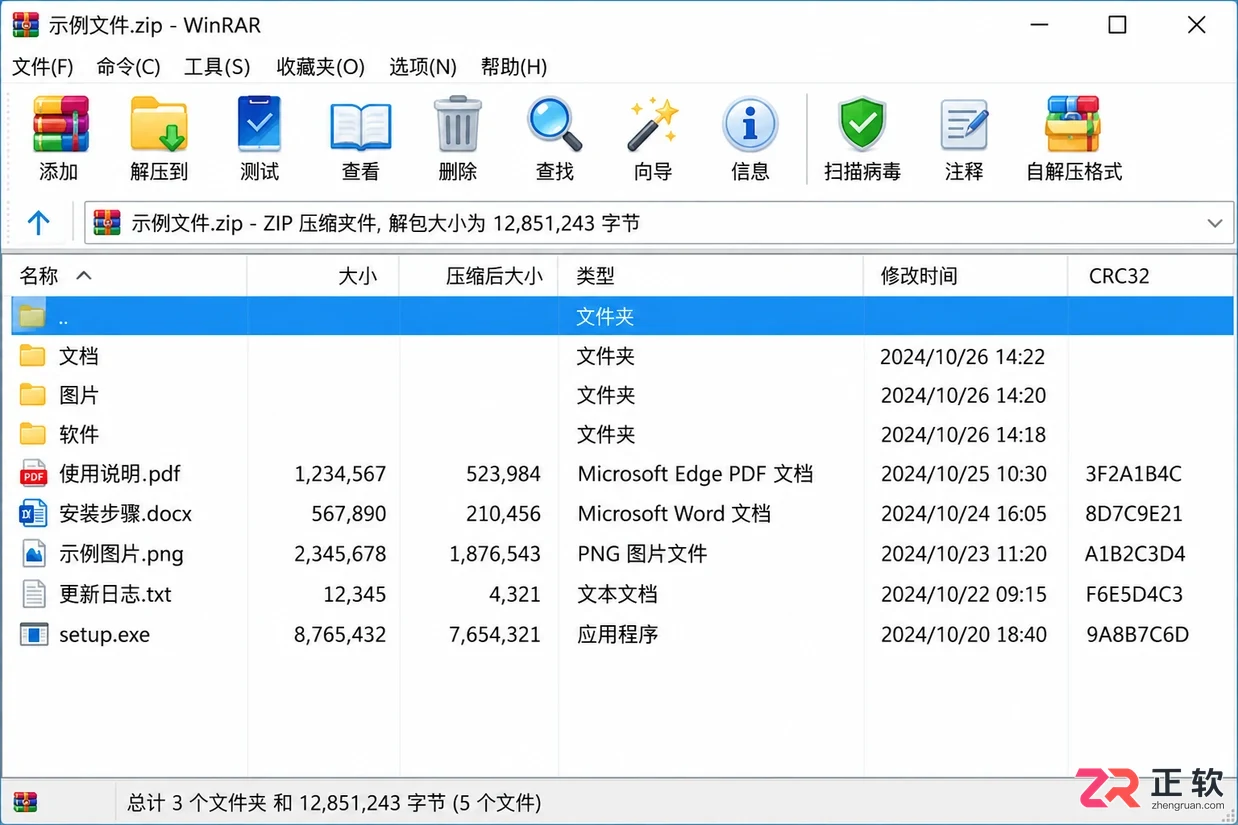This screenshot has width=1238, height=825.
Task: Open the 选项(N) menu
Action: coord(423,67)
